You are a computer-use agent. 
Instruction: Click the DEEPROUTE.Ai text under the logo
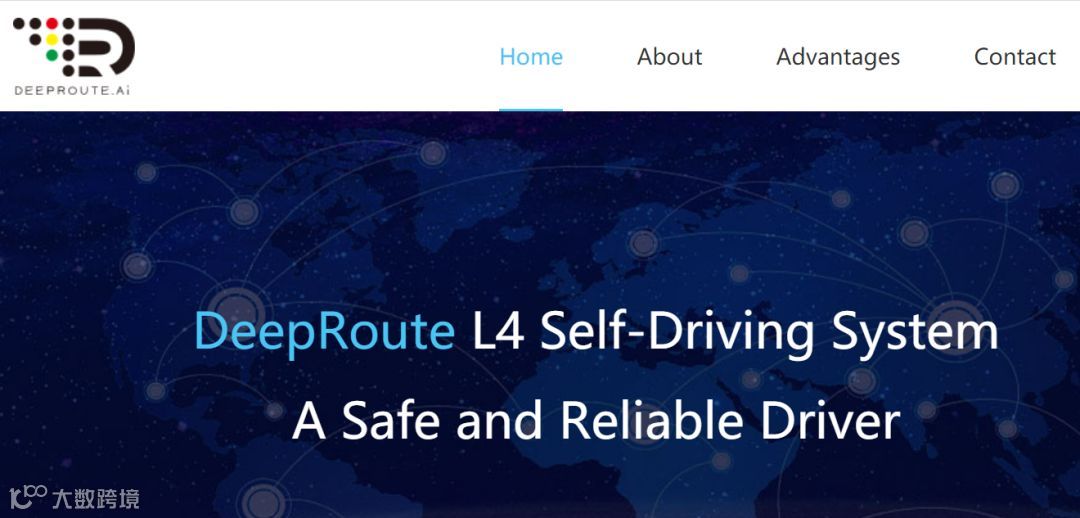72,90
